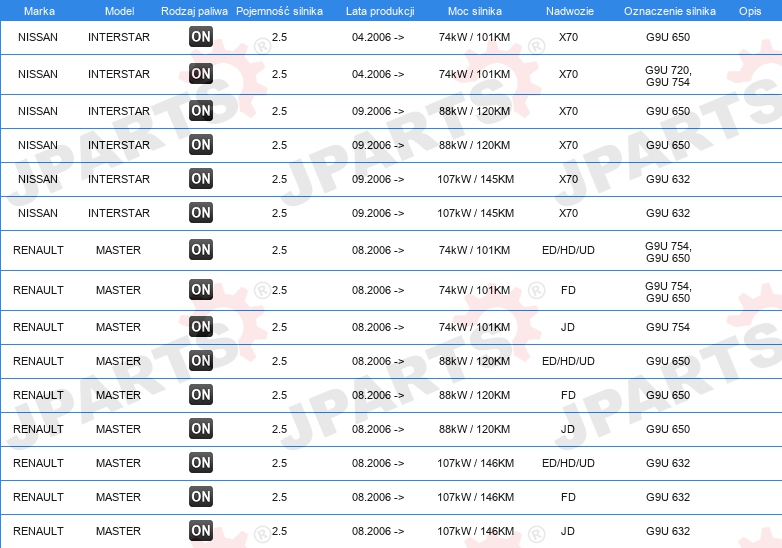Image resolution: width=782 pixels, height=548 pixels.
Task: Select '74kW / 101KM' in the G9U 720 row
Action: point(474,74)
